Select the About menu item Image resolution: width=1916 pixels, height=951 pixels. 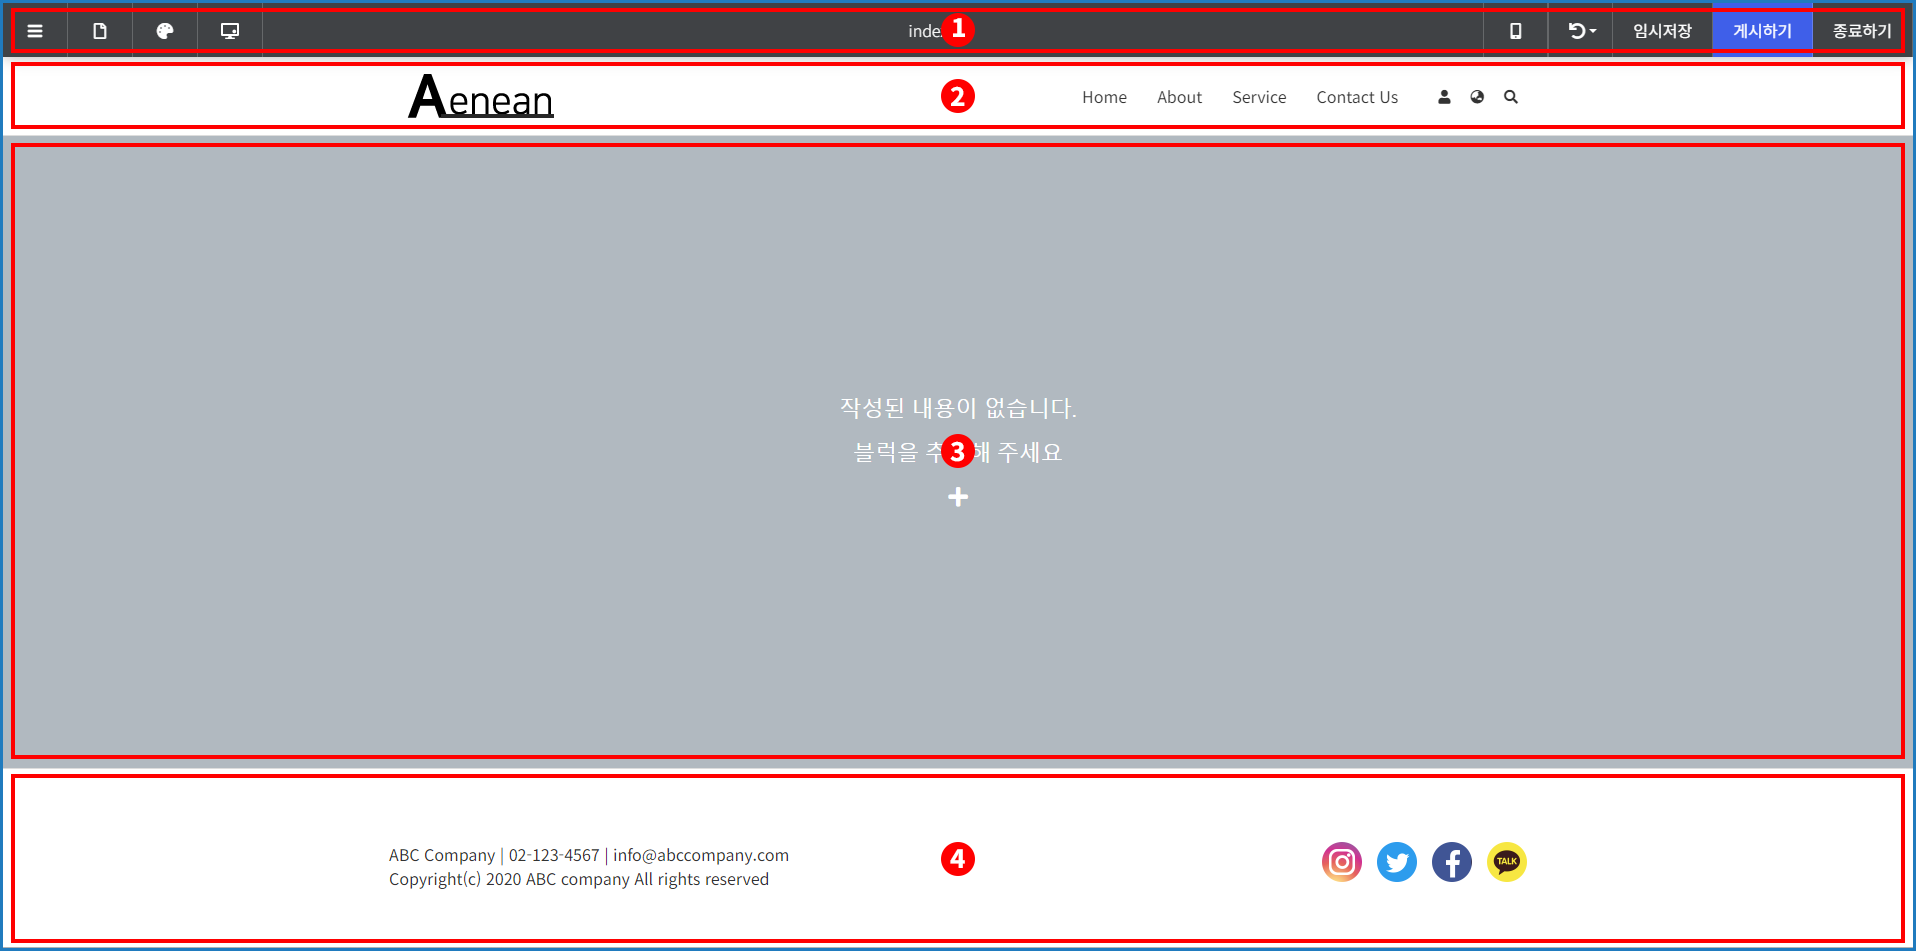point(1179,97)
